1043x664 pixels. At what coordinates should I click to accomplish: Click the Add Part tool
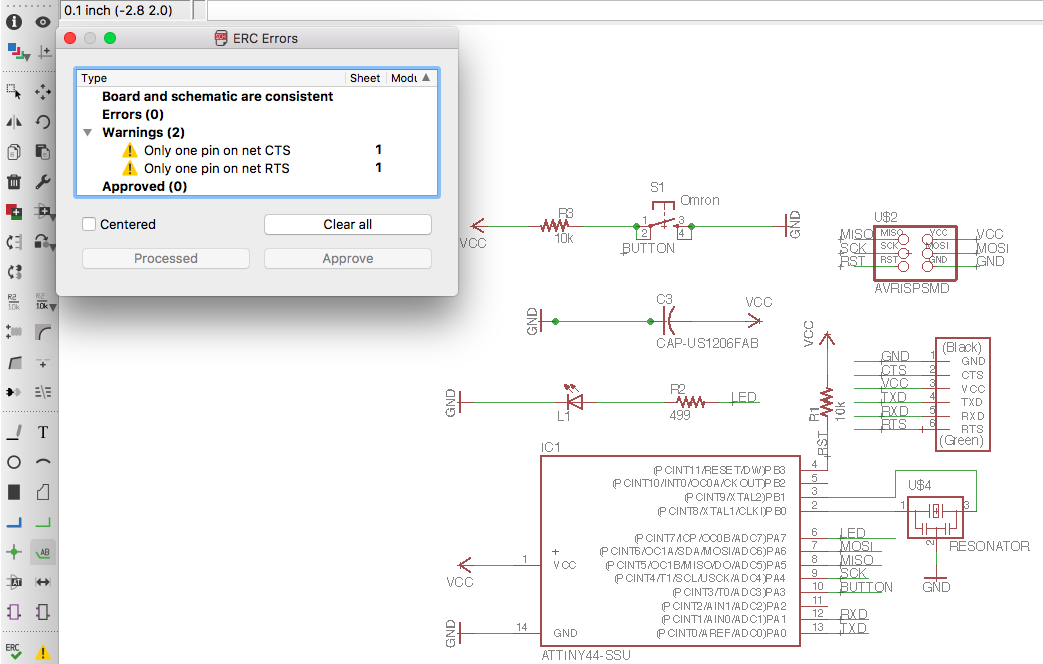coord(14,212)
